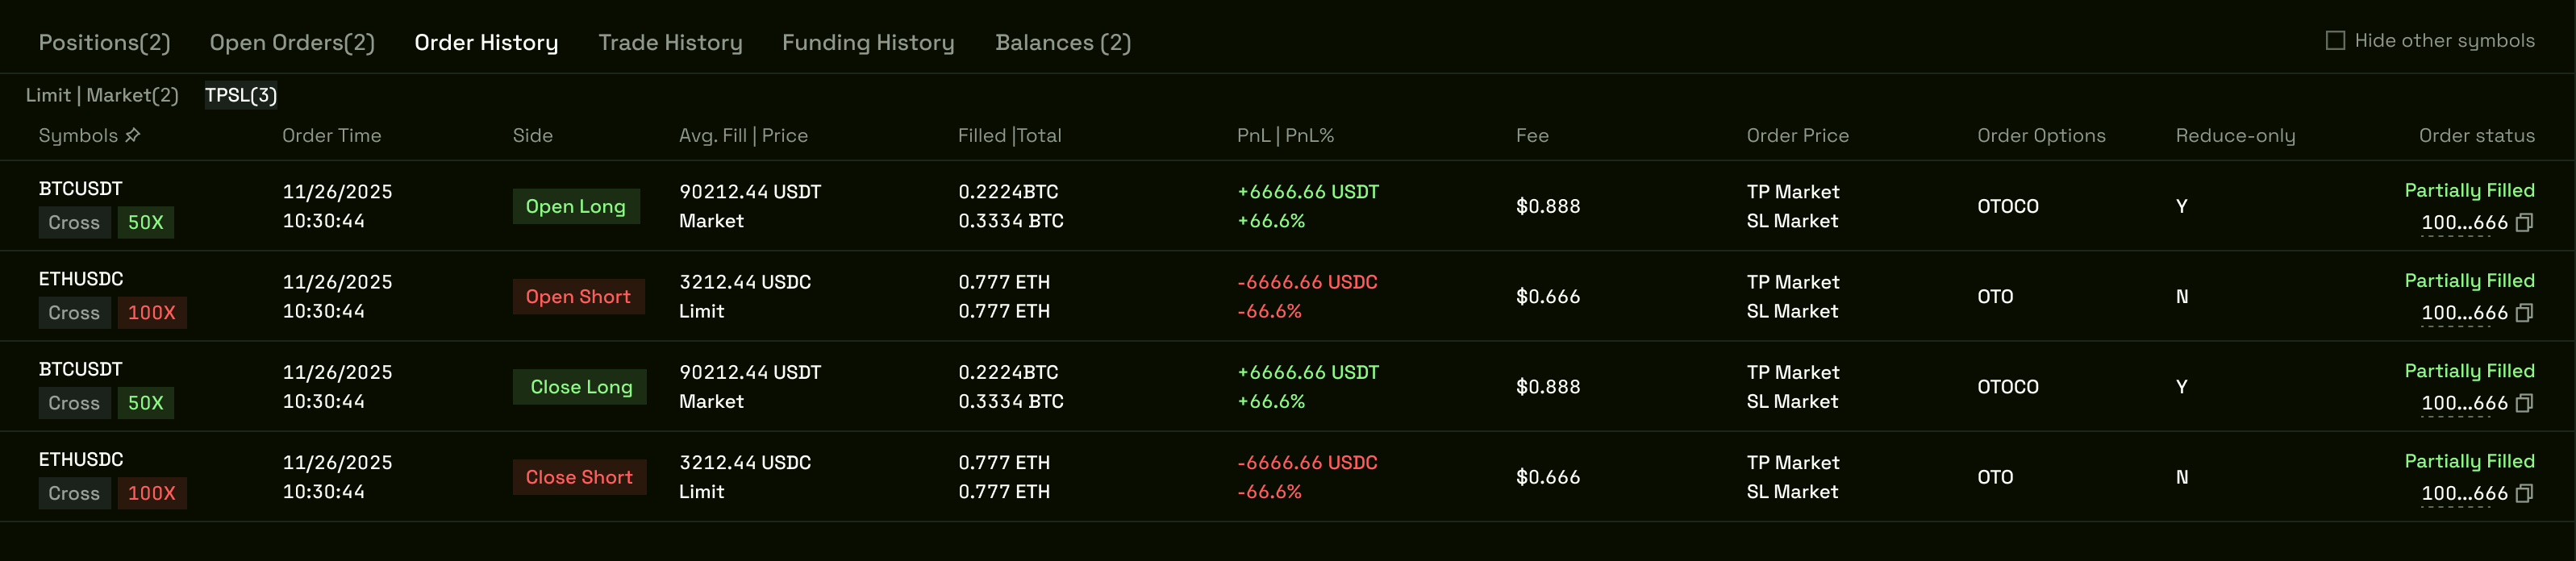
Task: Switch to the Positions(2) tab
Action: click(104, 43)
